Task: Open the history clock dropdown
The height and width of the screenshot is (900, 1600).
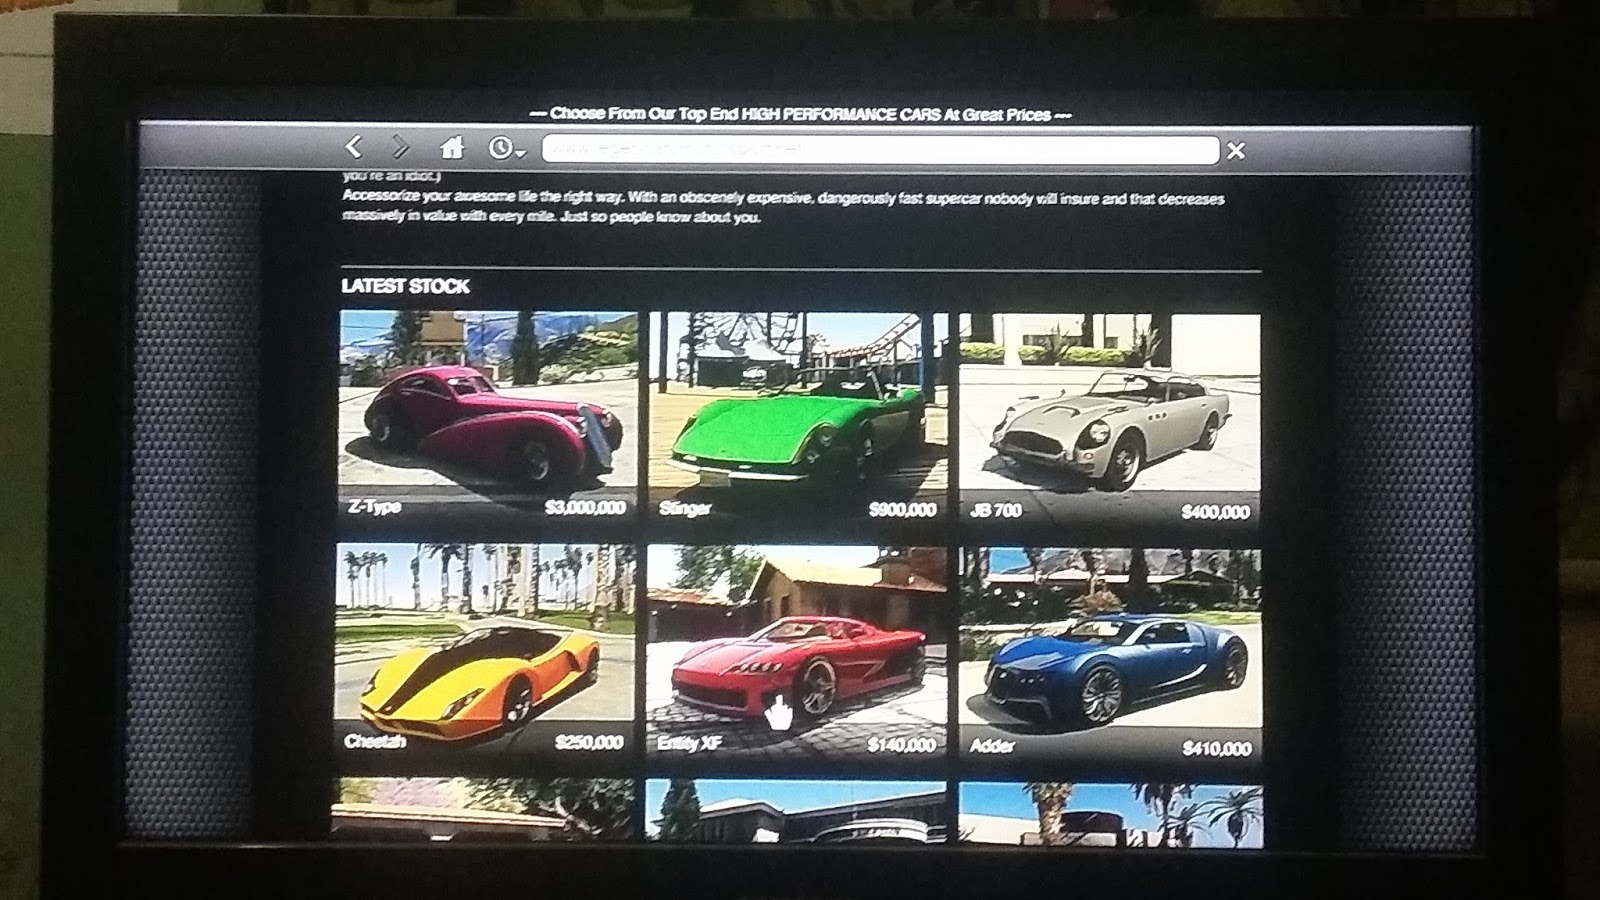Action: (506, 149)
